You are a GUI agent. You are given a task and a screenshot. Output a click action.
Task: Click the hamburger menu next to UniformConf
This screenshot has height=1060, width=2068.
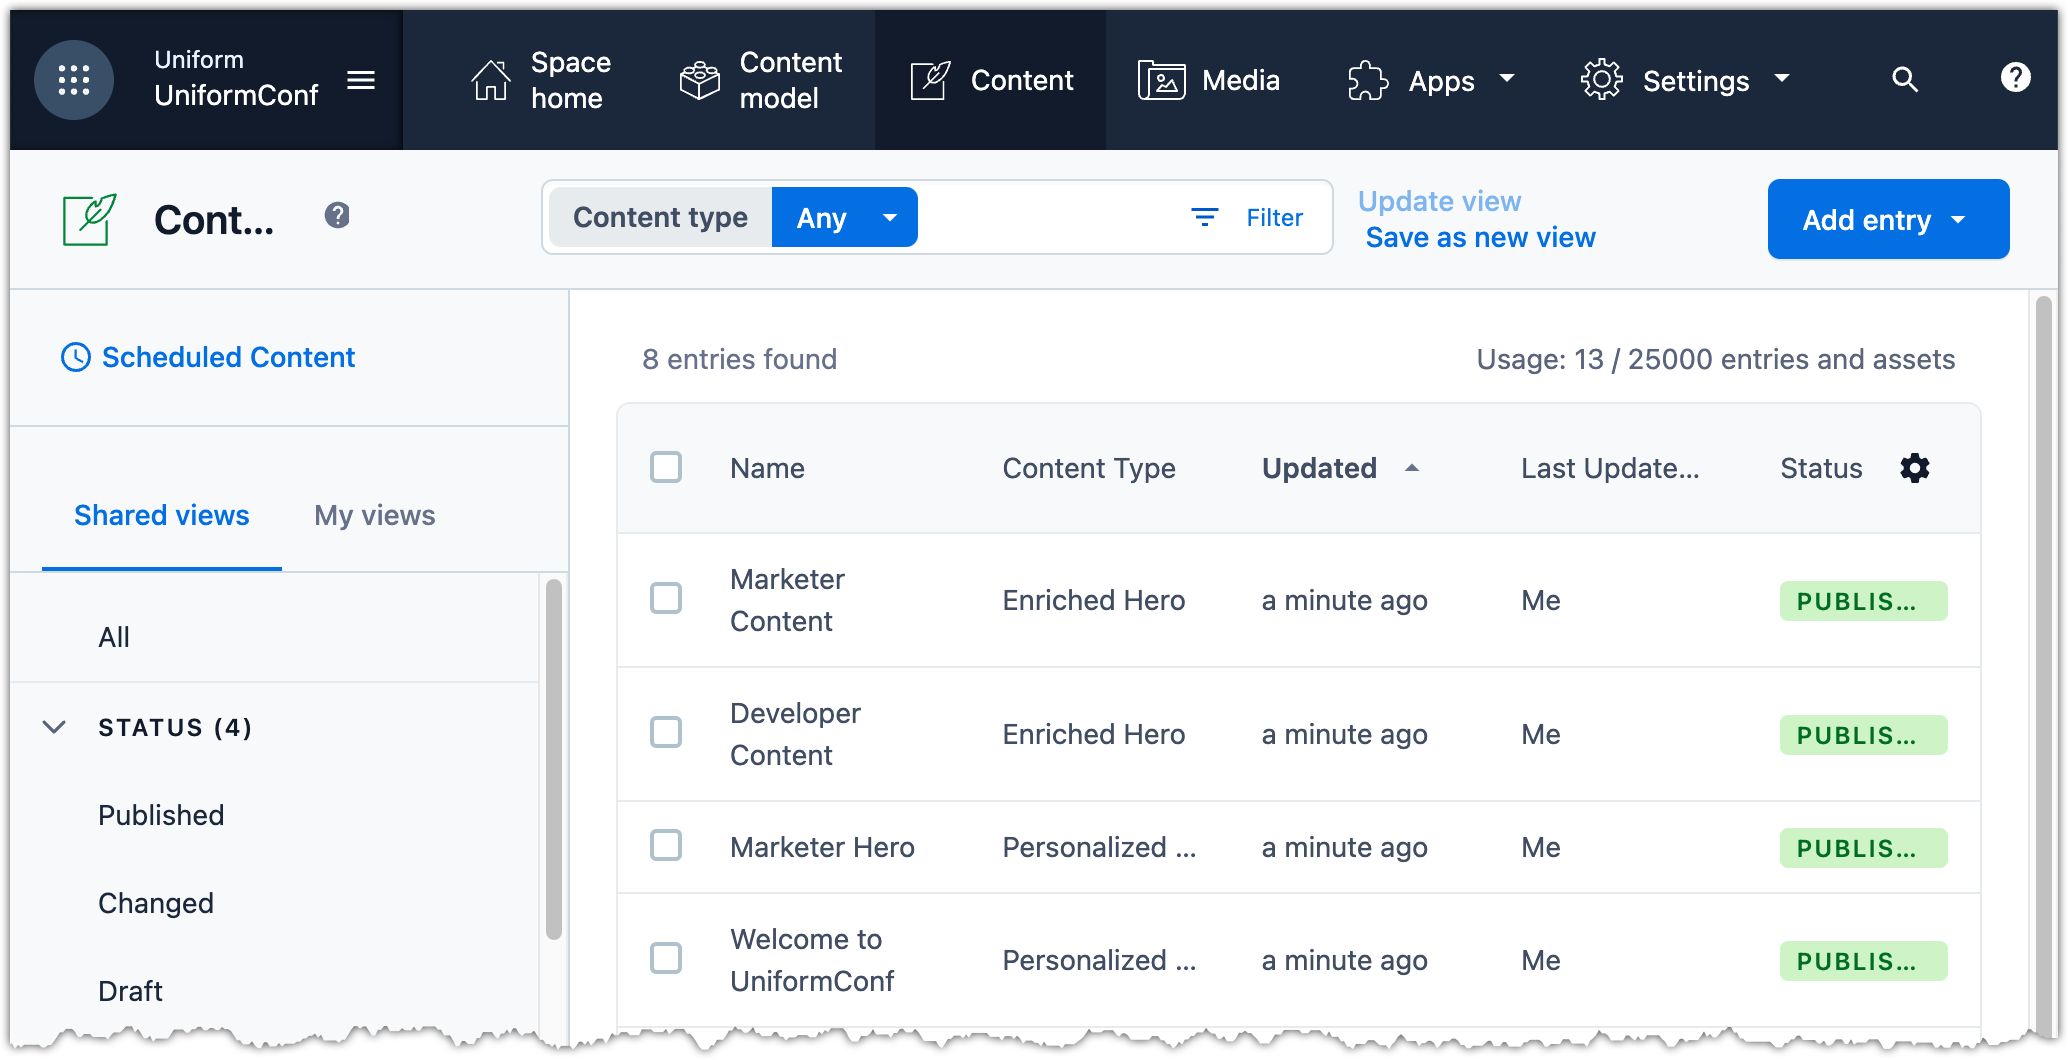[x=361, y=80]
